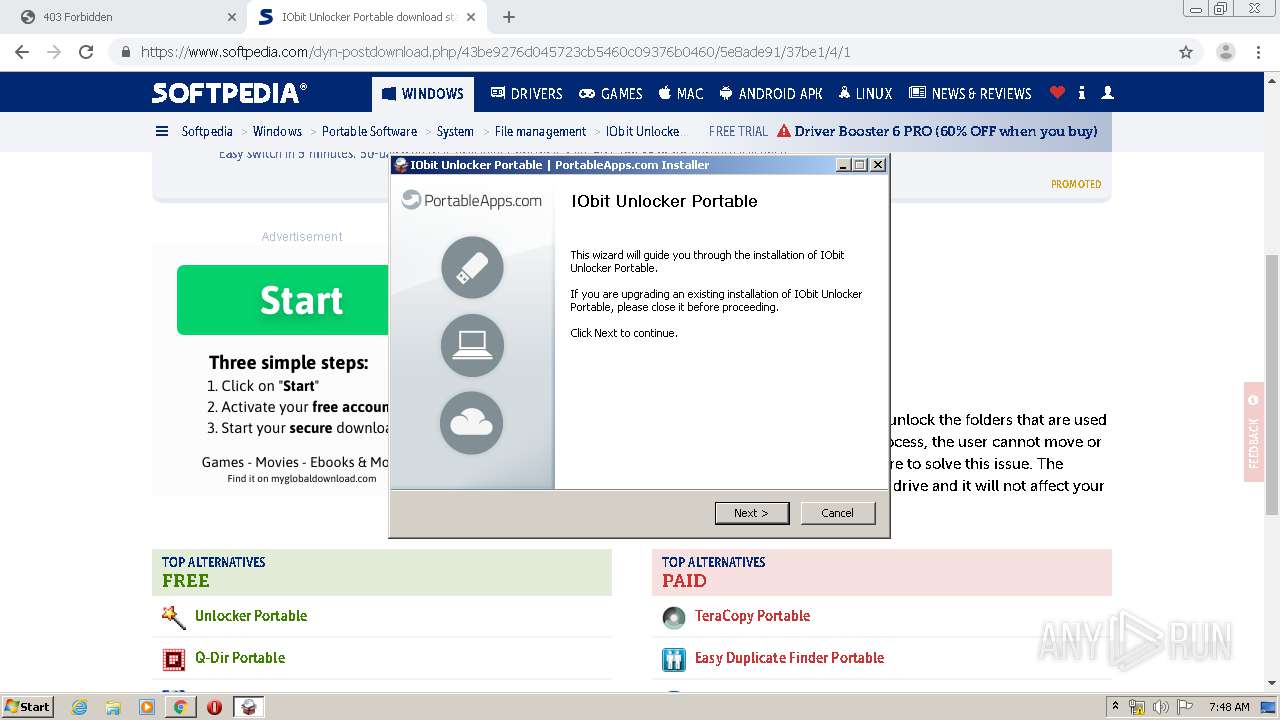The width and height of the screenshot is (1280, 720).
Task: Open NEWS & REVIEWS section
Action: tap(970, 93)
